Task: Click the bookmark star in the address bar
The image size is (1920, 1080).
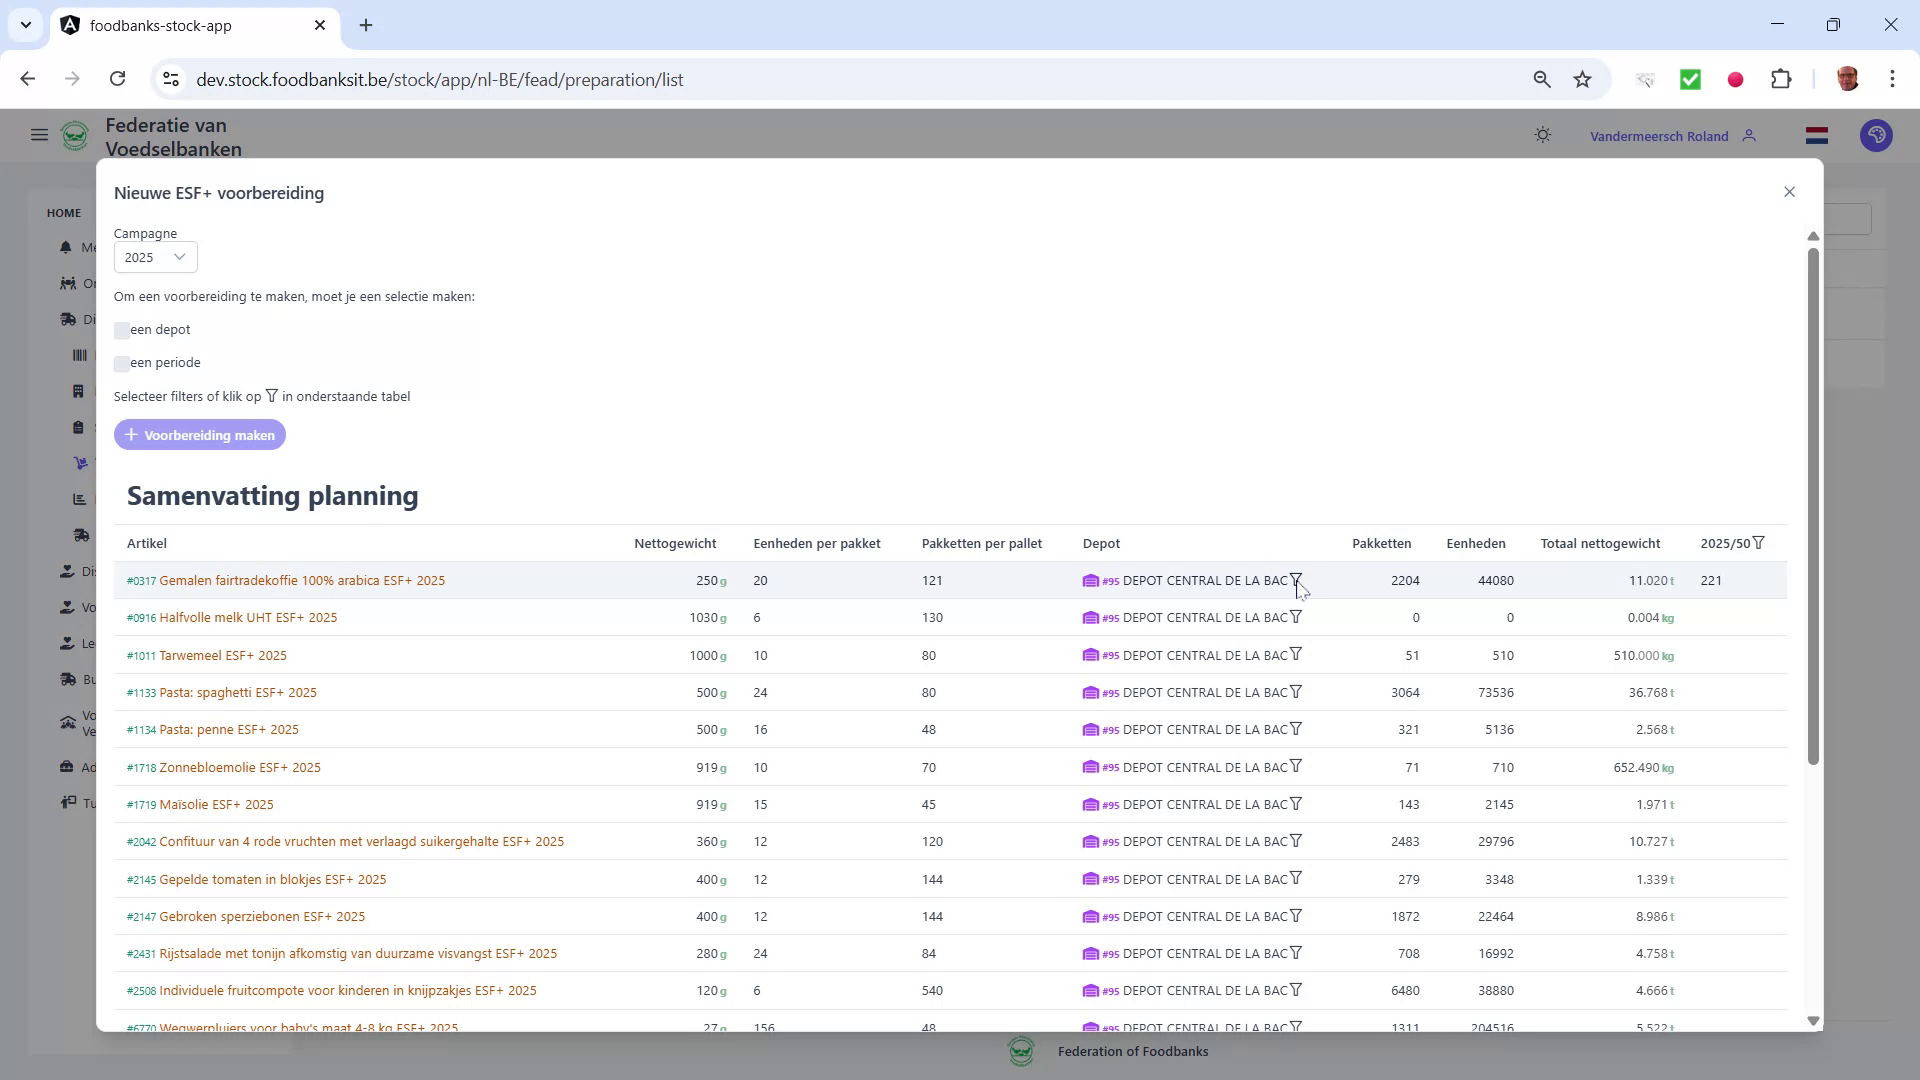Action: coord(1582,79)
